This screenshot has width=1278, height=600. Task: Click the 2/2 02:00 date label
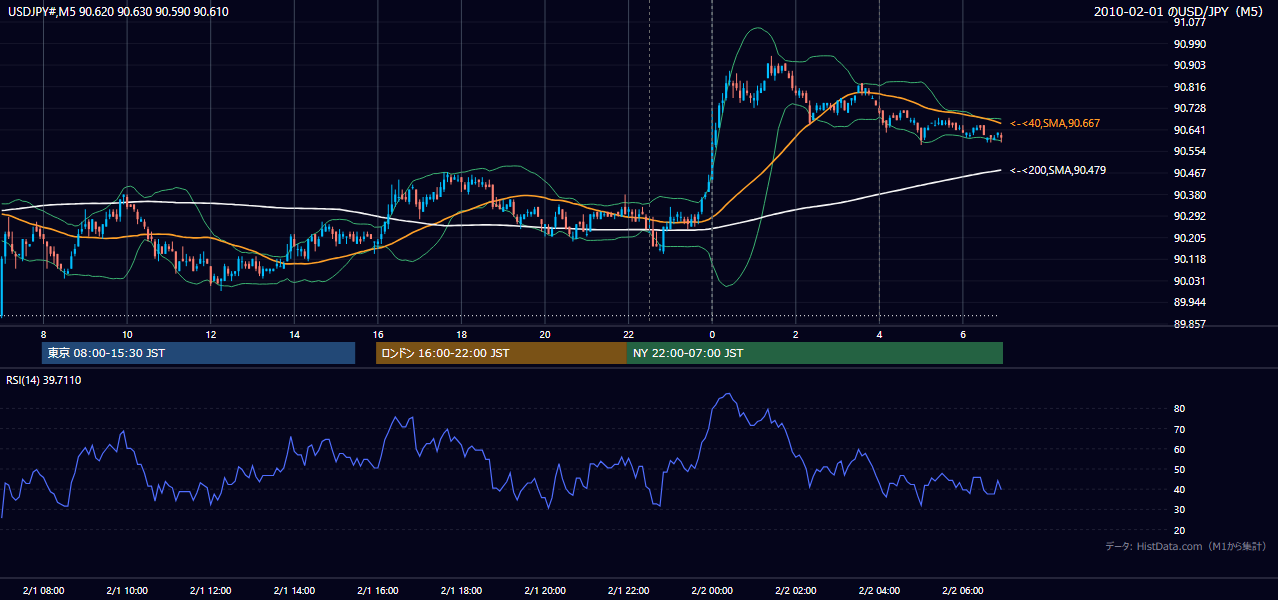(795, 590)
